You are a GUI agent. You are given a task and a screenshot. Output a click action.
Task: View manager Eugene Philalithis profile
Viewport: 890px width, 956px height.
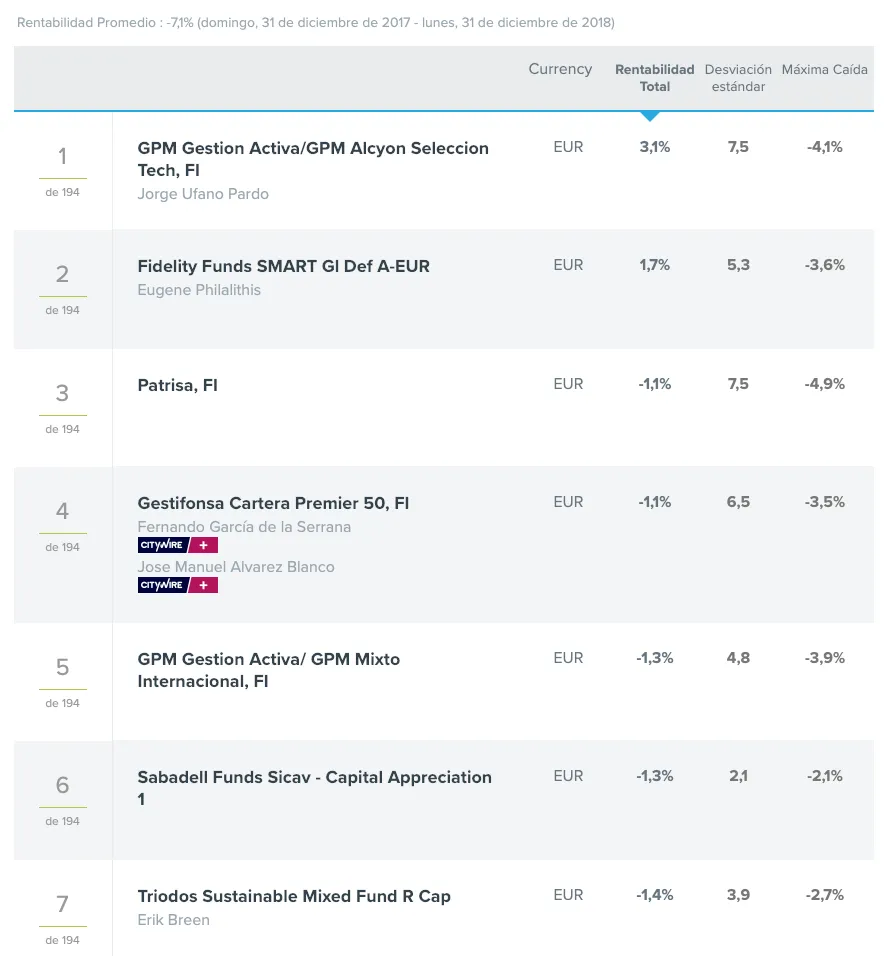(199, 290)
